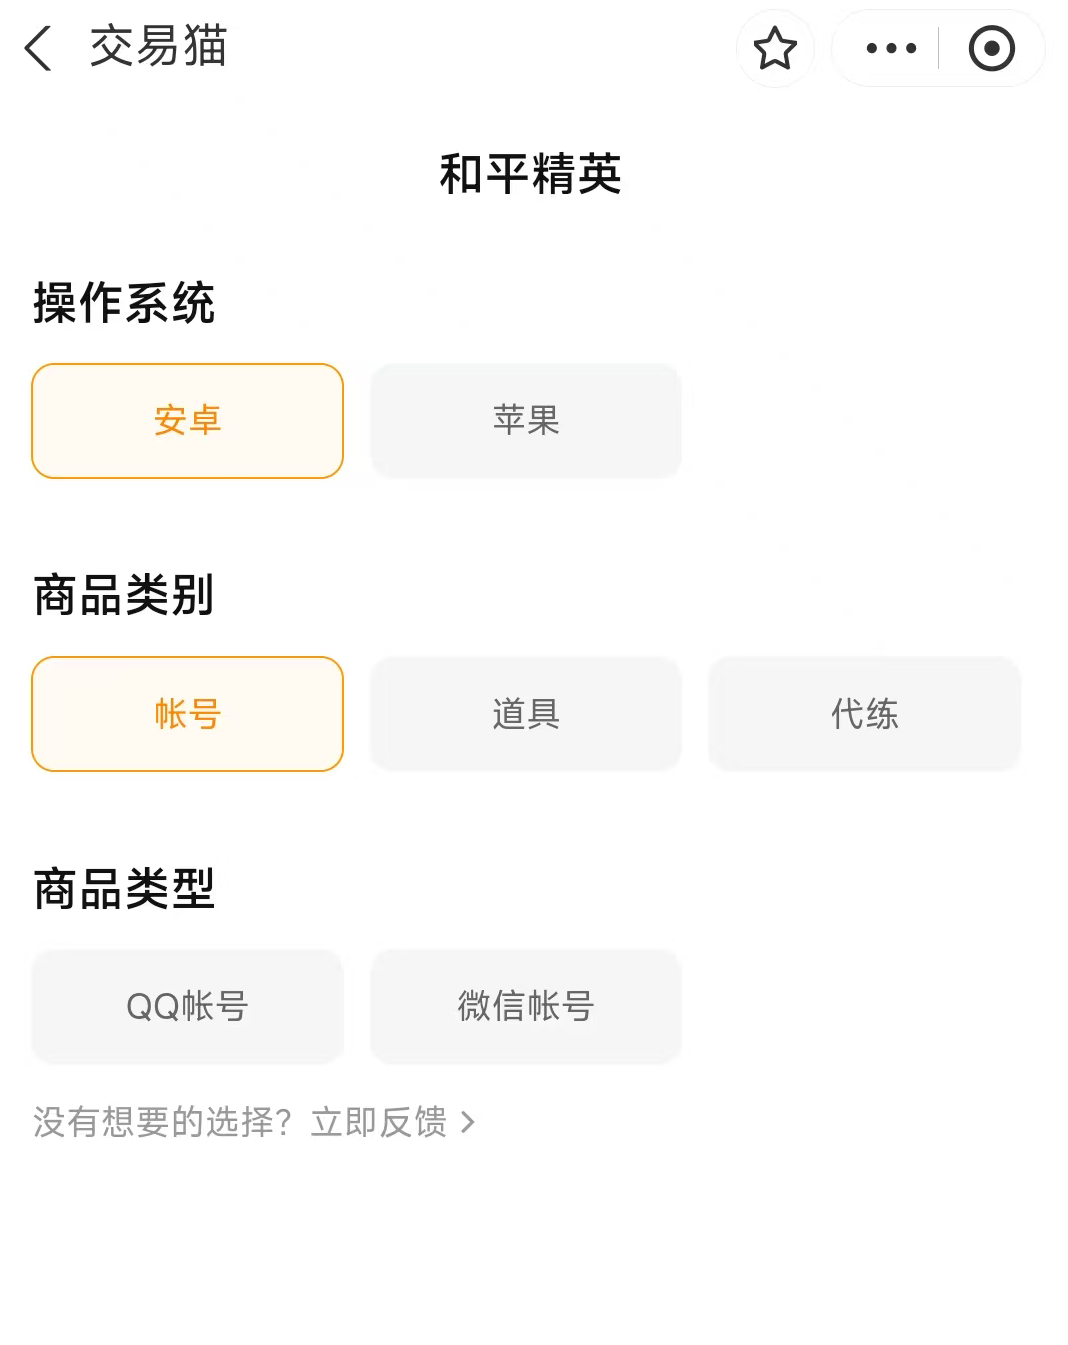The image size is (1068, 1345).
Task: Open the 立即反馈 feedback link
Action: click(x=379, y=1122)
